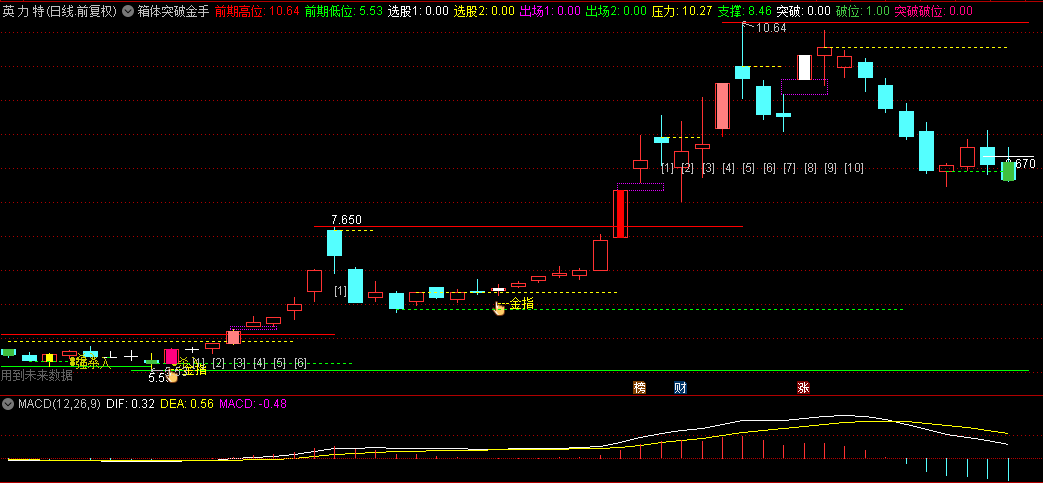This screenshot has width=1043, height=483.
Task: Click the 压力: 10.27 readout
Action: point(682,11)
